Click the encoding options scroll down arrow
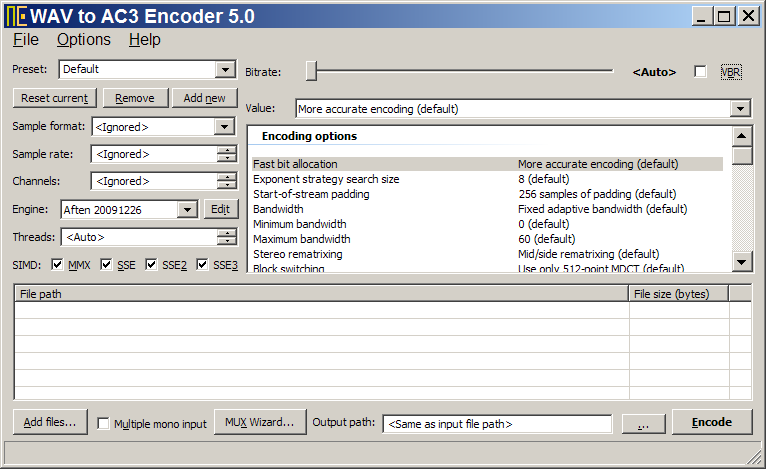 coord(742,262)
